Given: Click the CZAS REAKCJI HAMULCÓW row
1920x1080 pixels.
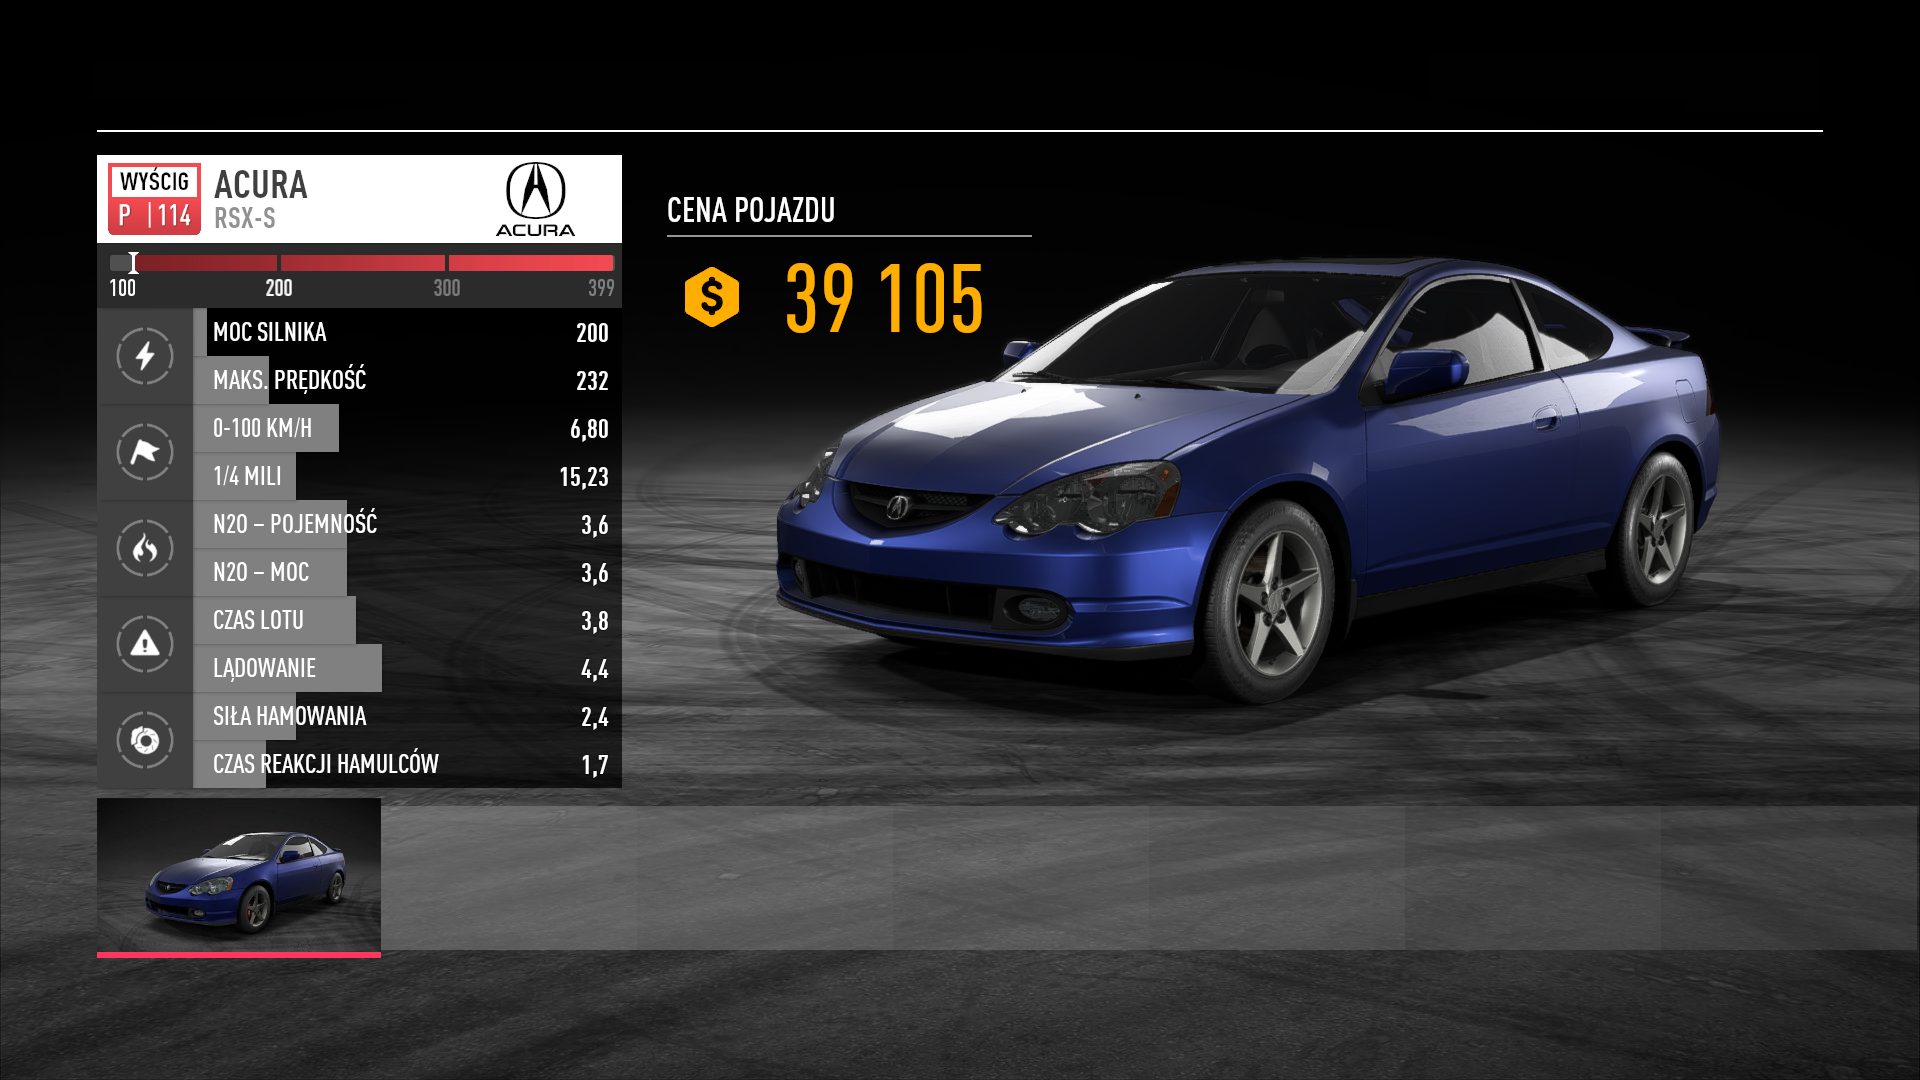Looking at the screenshot, I should point(408,764).
